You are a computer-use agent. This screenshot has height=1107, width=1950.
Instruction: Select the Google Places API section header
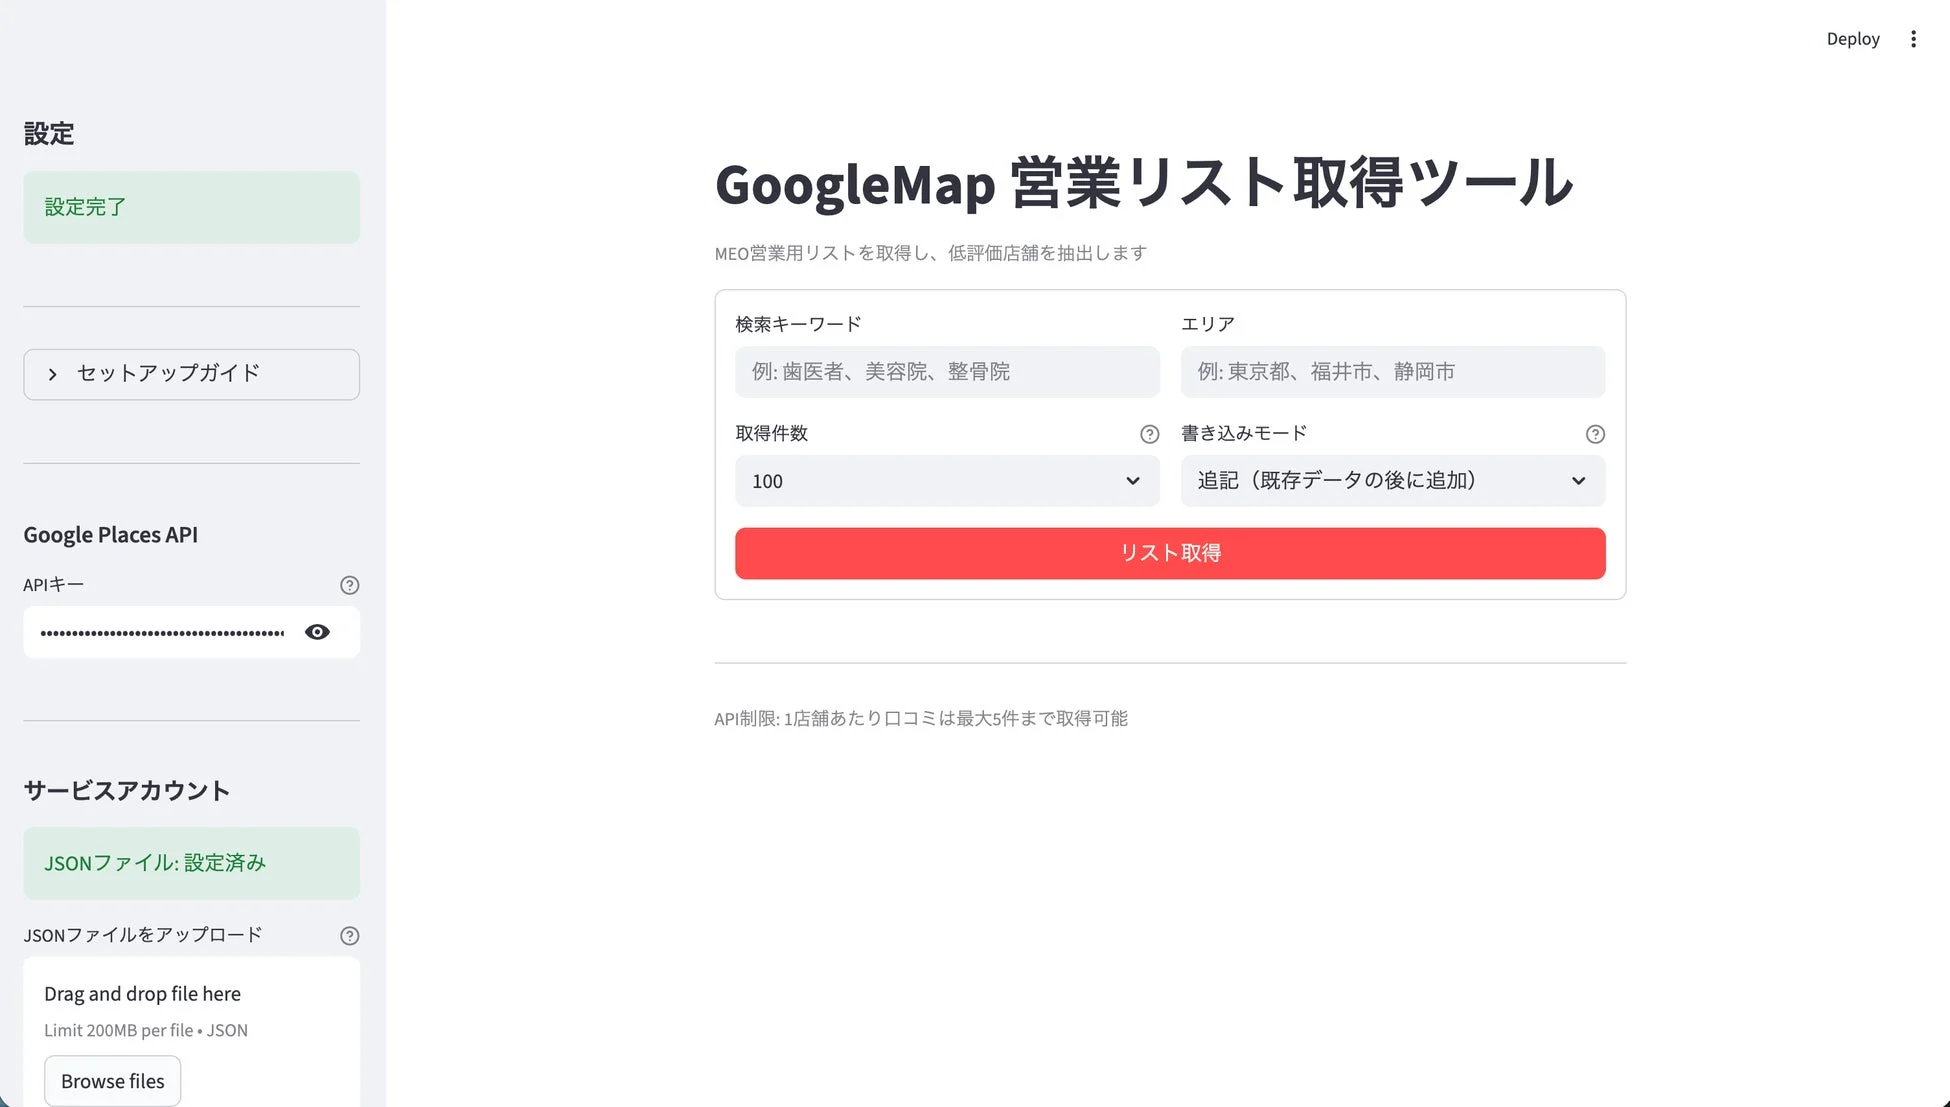tap(110, 534)
